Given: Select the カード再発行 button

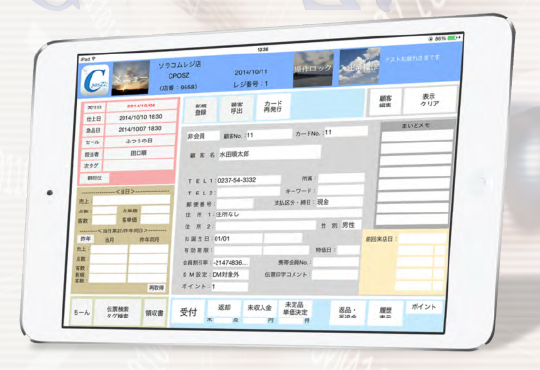Looking at the screenshot, I should [273, 107].
